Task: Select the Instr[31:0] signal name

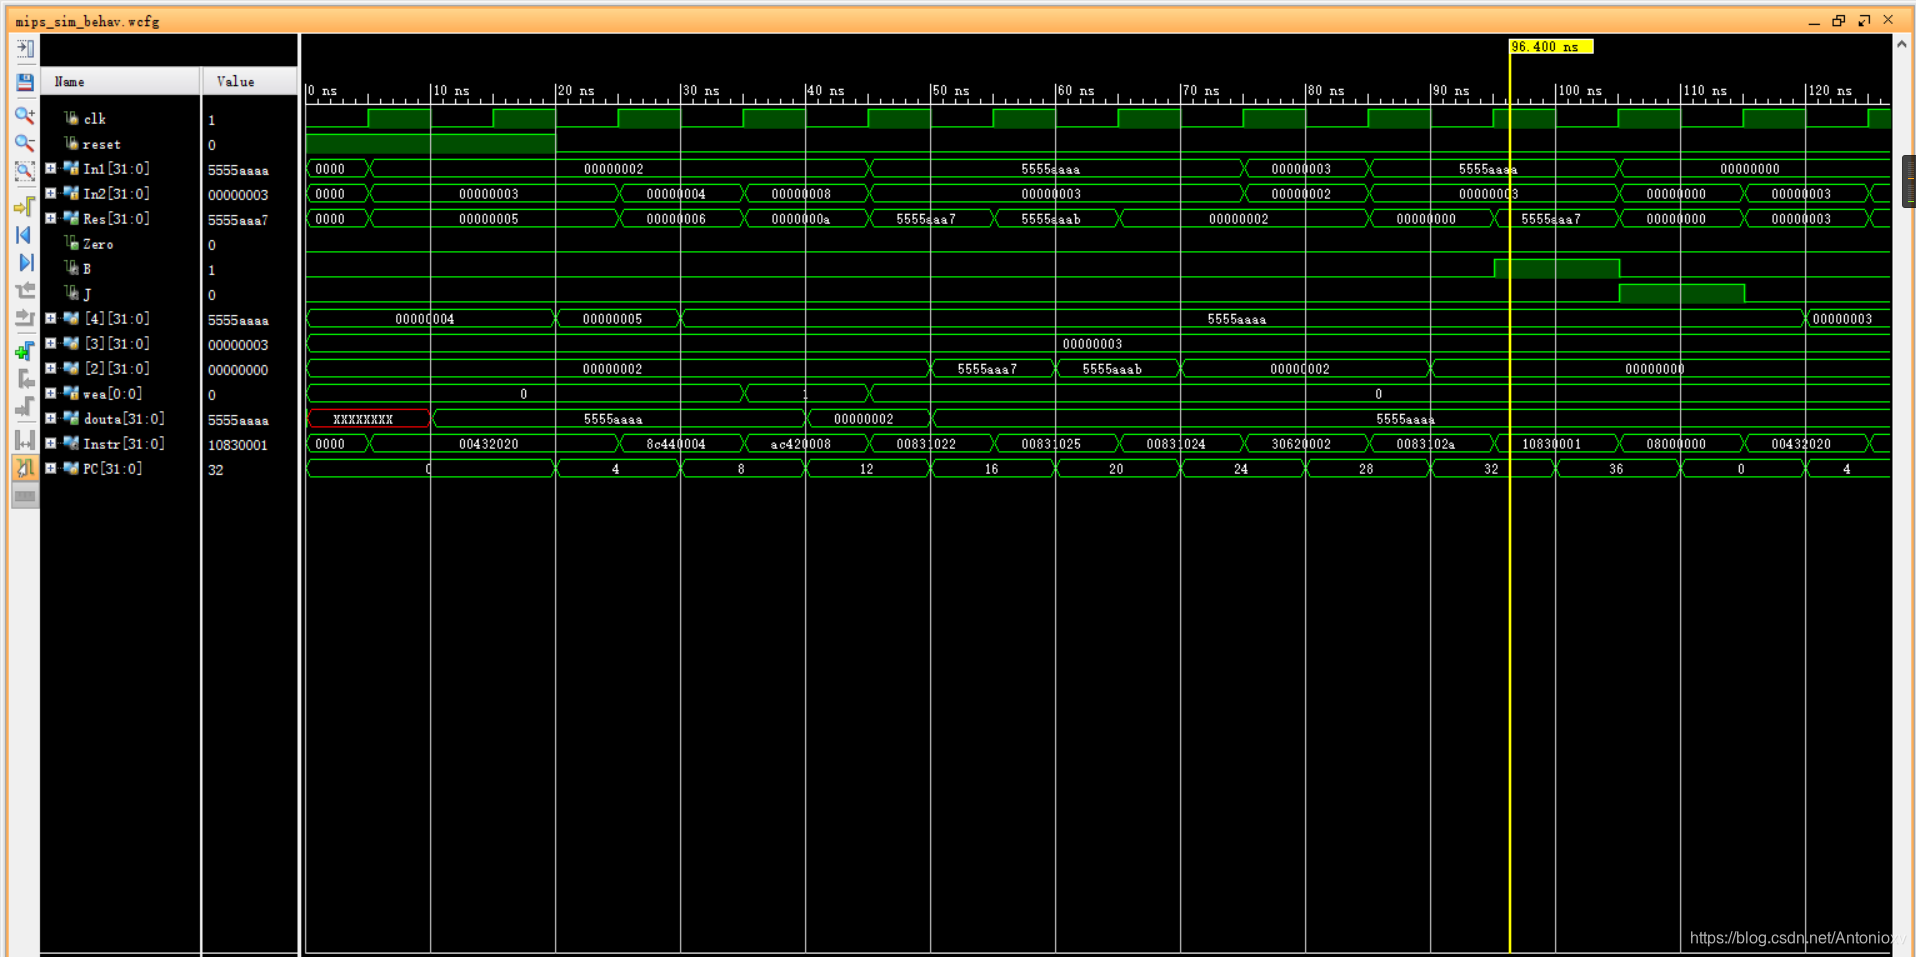Action: (x=123, y=444)
